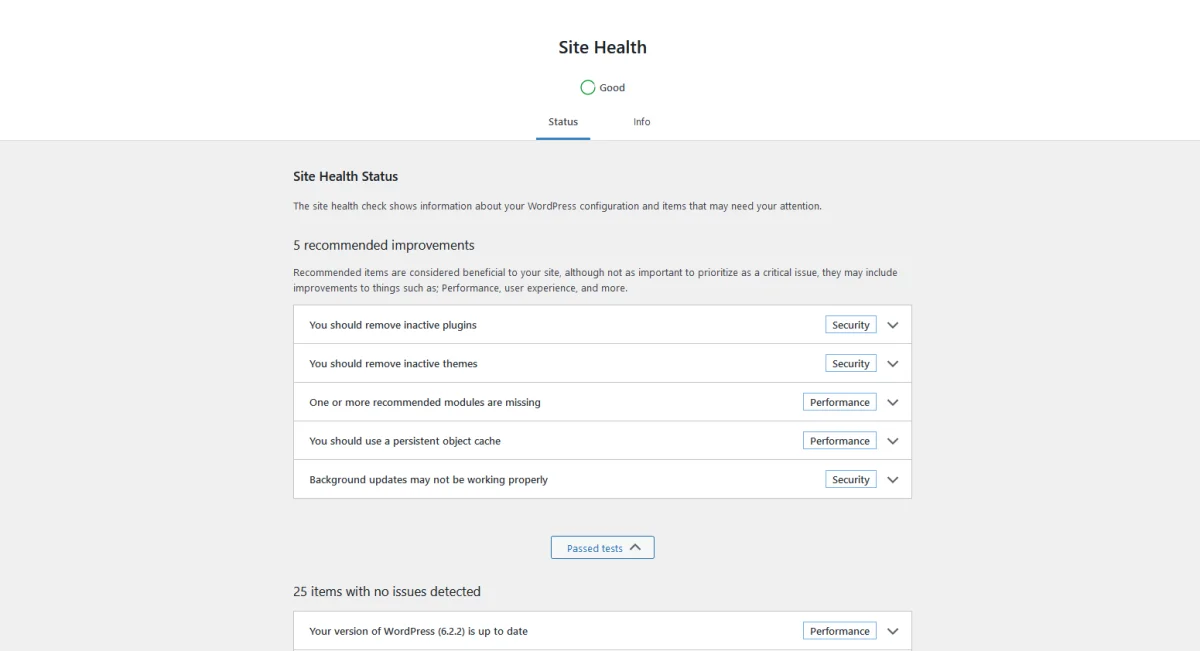The width and height of the screenshot is (1200, 651).
Task: Click Security badge on inactive plugins row
Action: [x=851, y=325]
